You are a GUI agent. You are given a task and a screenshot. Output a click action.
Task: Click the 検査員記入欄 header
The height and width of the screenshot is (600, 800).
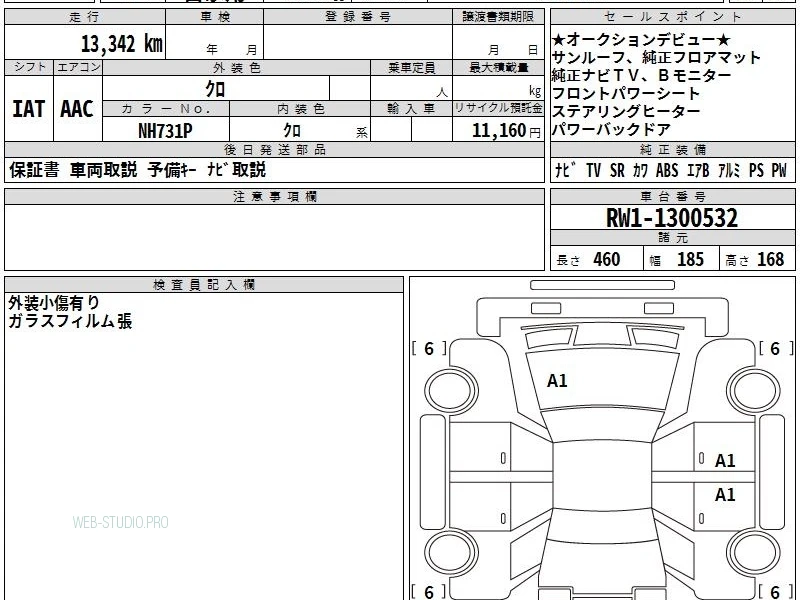click(x=204, y=285)
